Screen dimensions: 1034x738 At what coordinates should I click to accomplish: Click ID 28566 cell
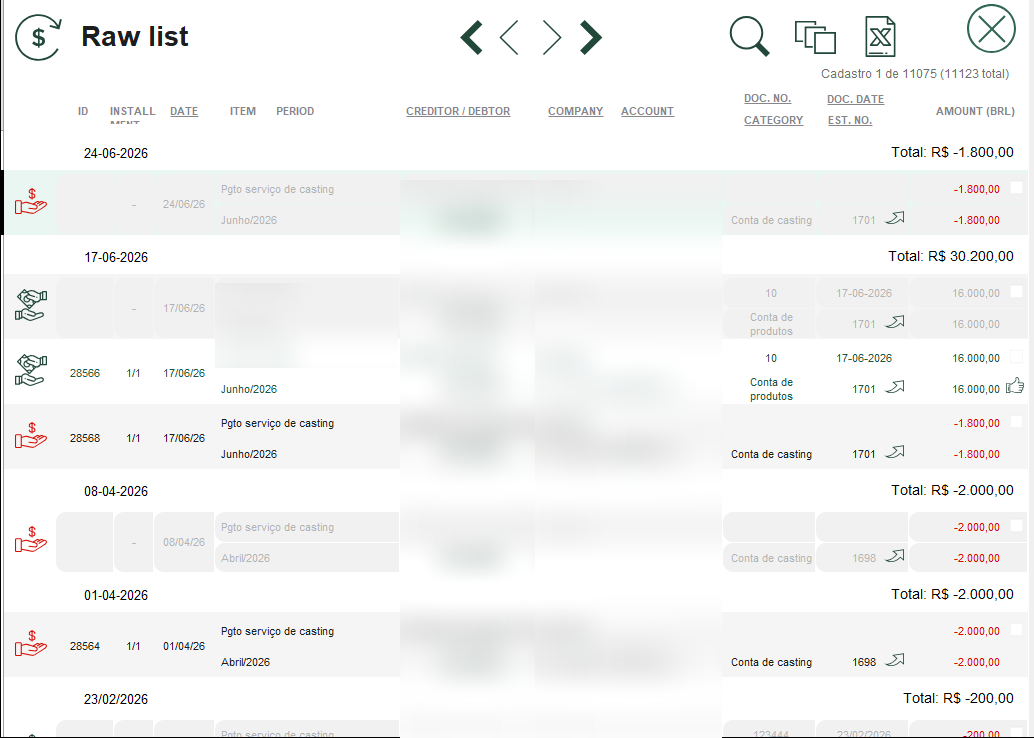tap(85, 373)
